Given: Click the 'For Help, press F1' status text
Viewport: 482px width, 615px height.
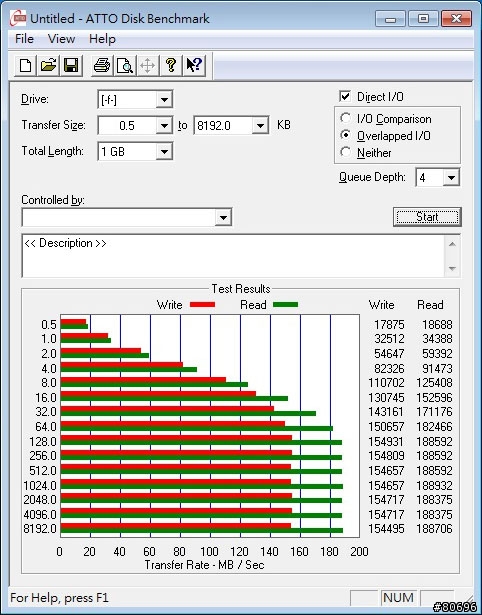Looking at the screenshot, I should [x=60, y=598].
